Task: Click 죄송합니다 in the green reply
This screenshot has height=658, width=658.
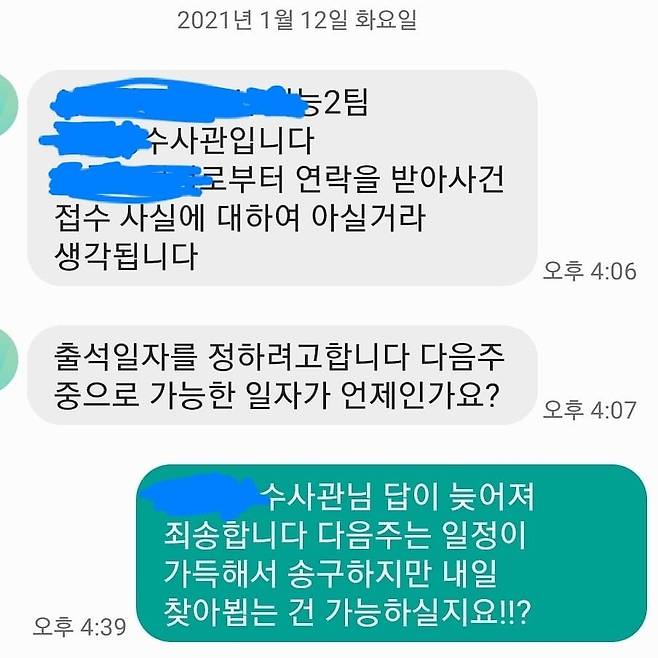Action: pos(235,536)
